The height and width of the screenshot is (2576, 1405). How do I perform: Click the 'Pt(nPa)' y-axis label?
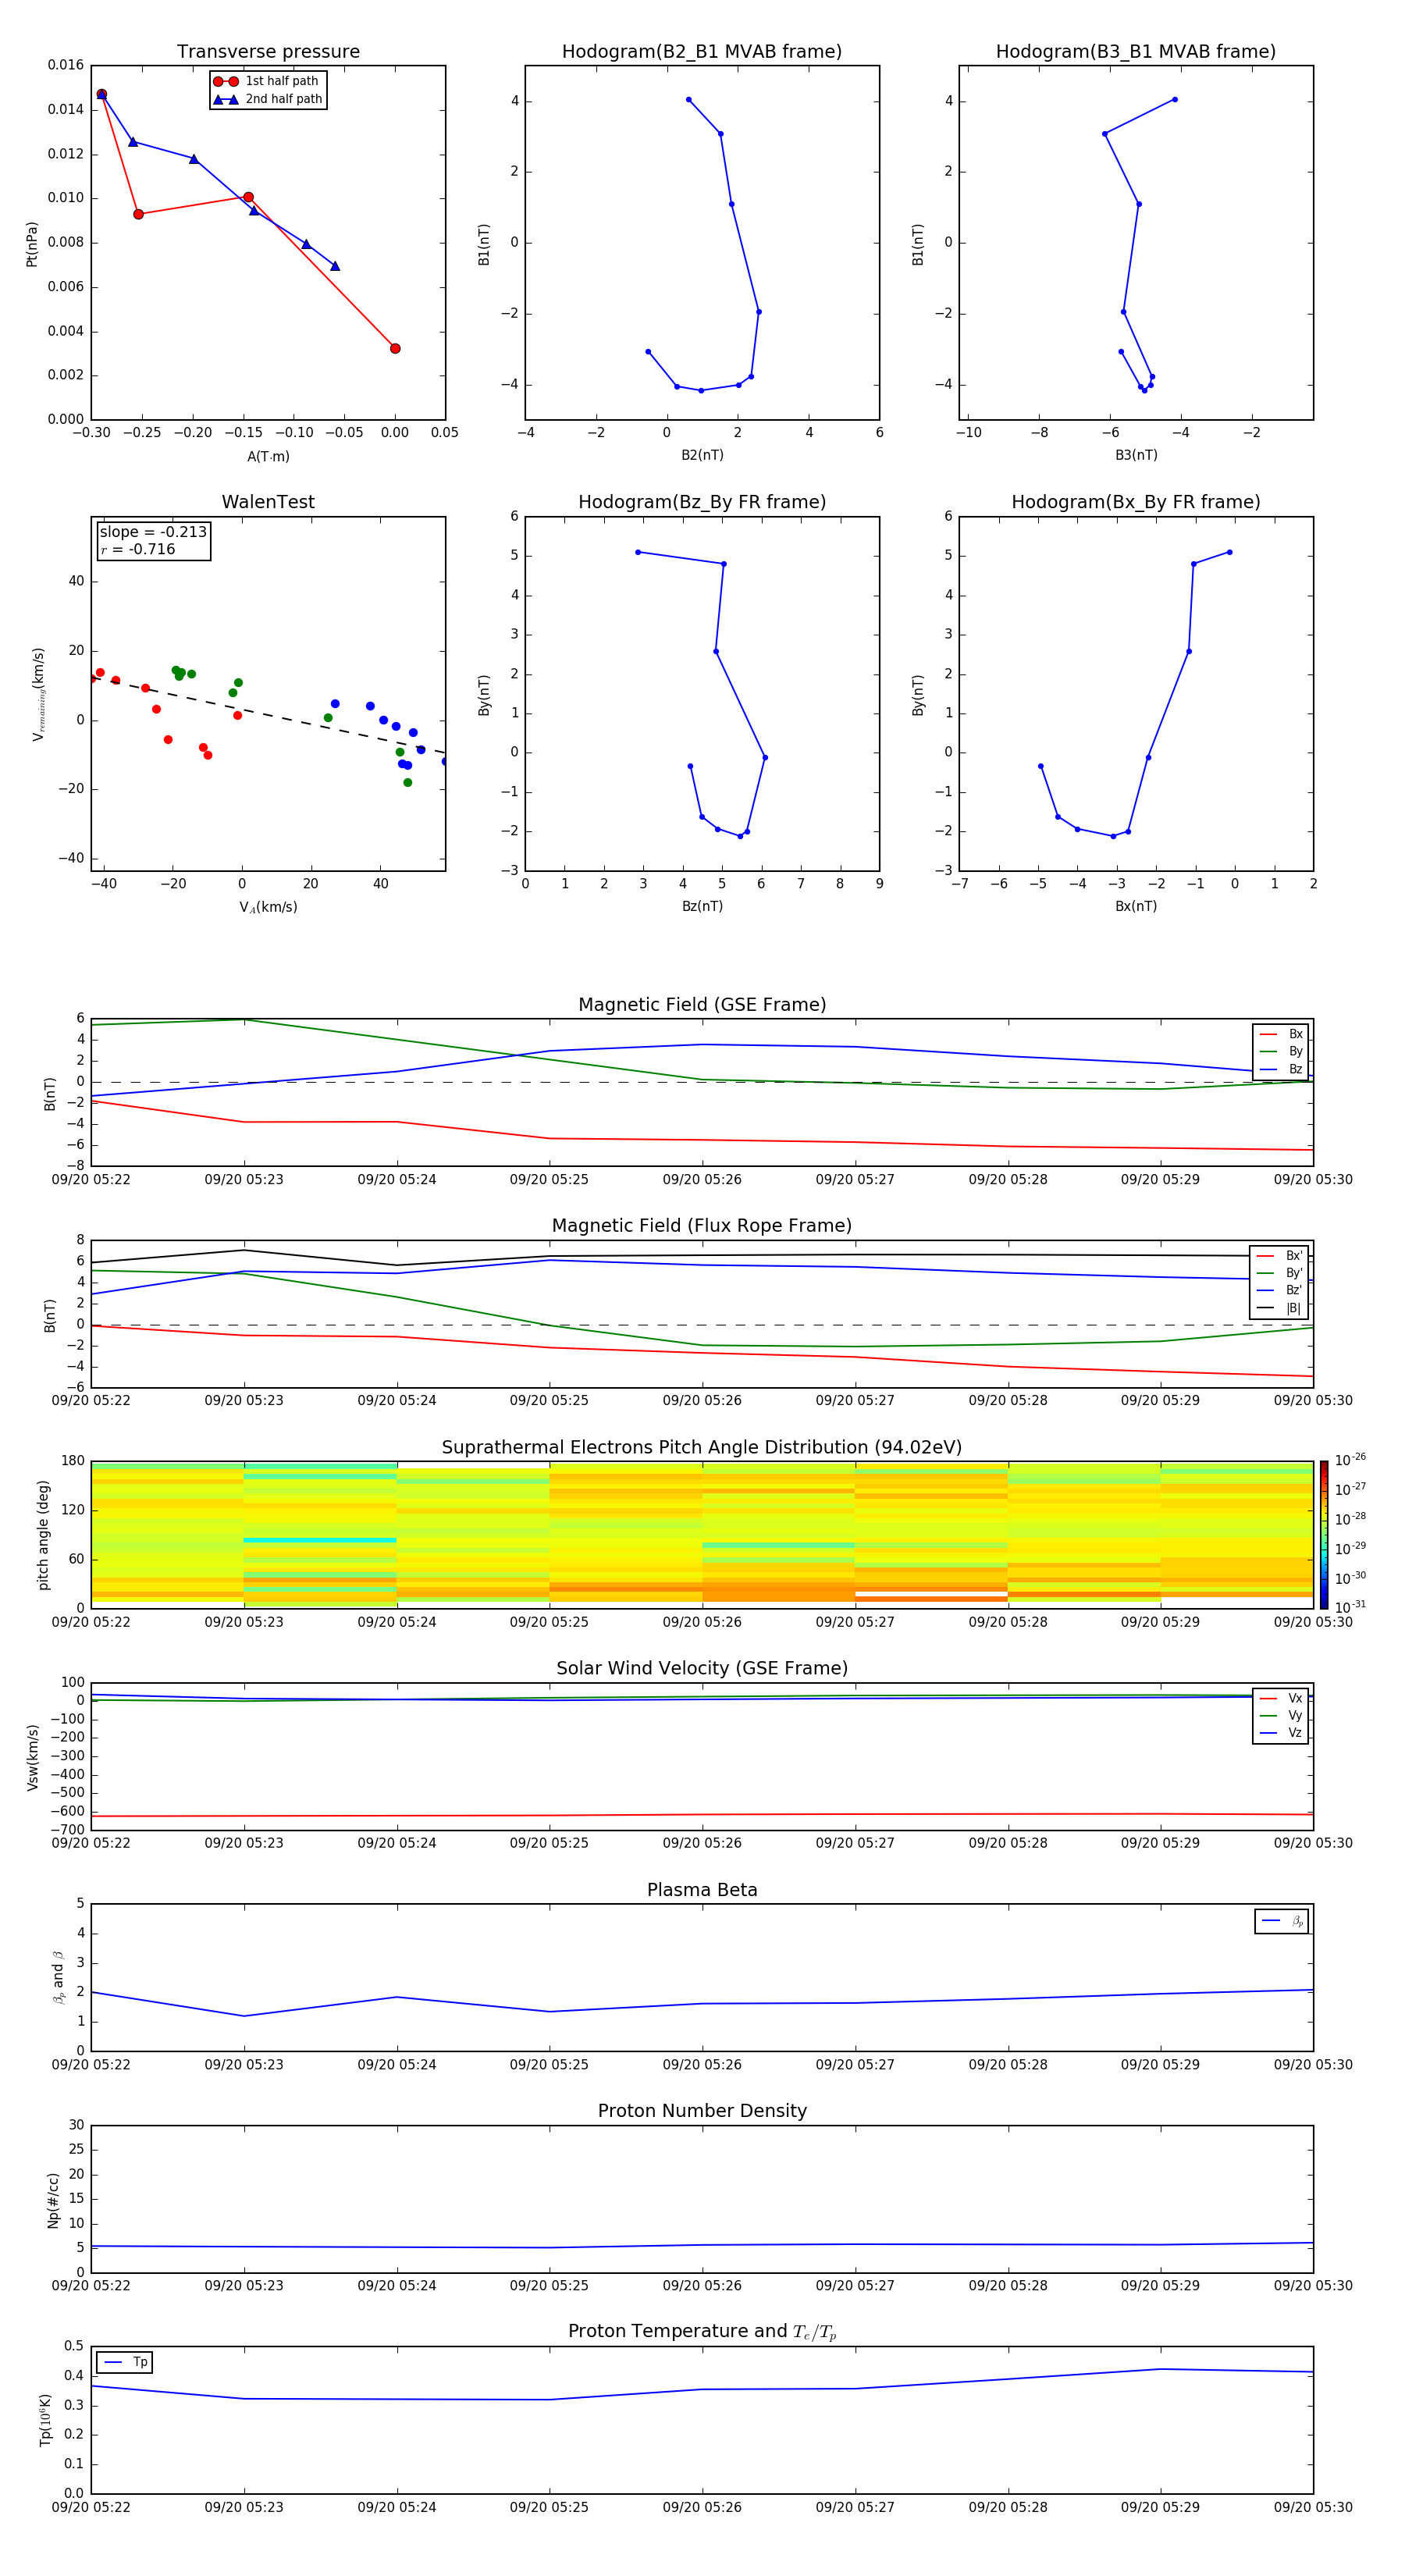tap(32, 243)
